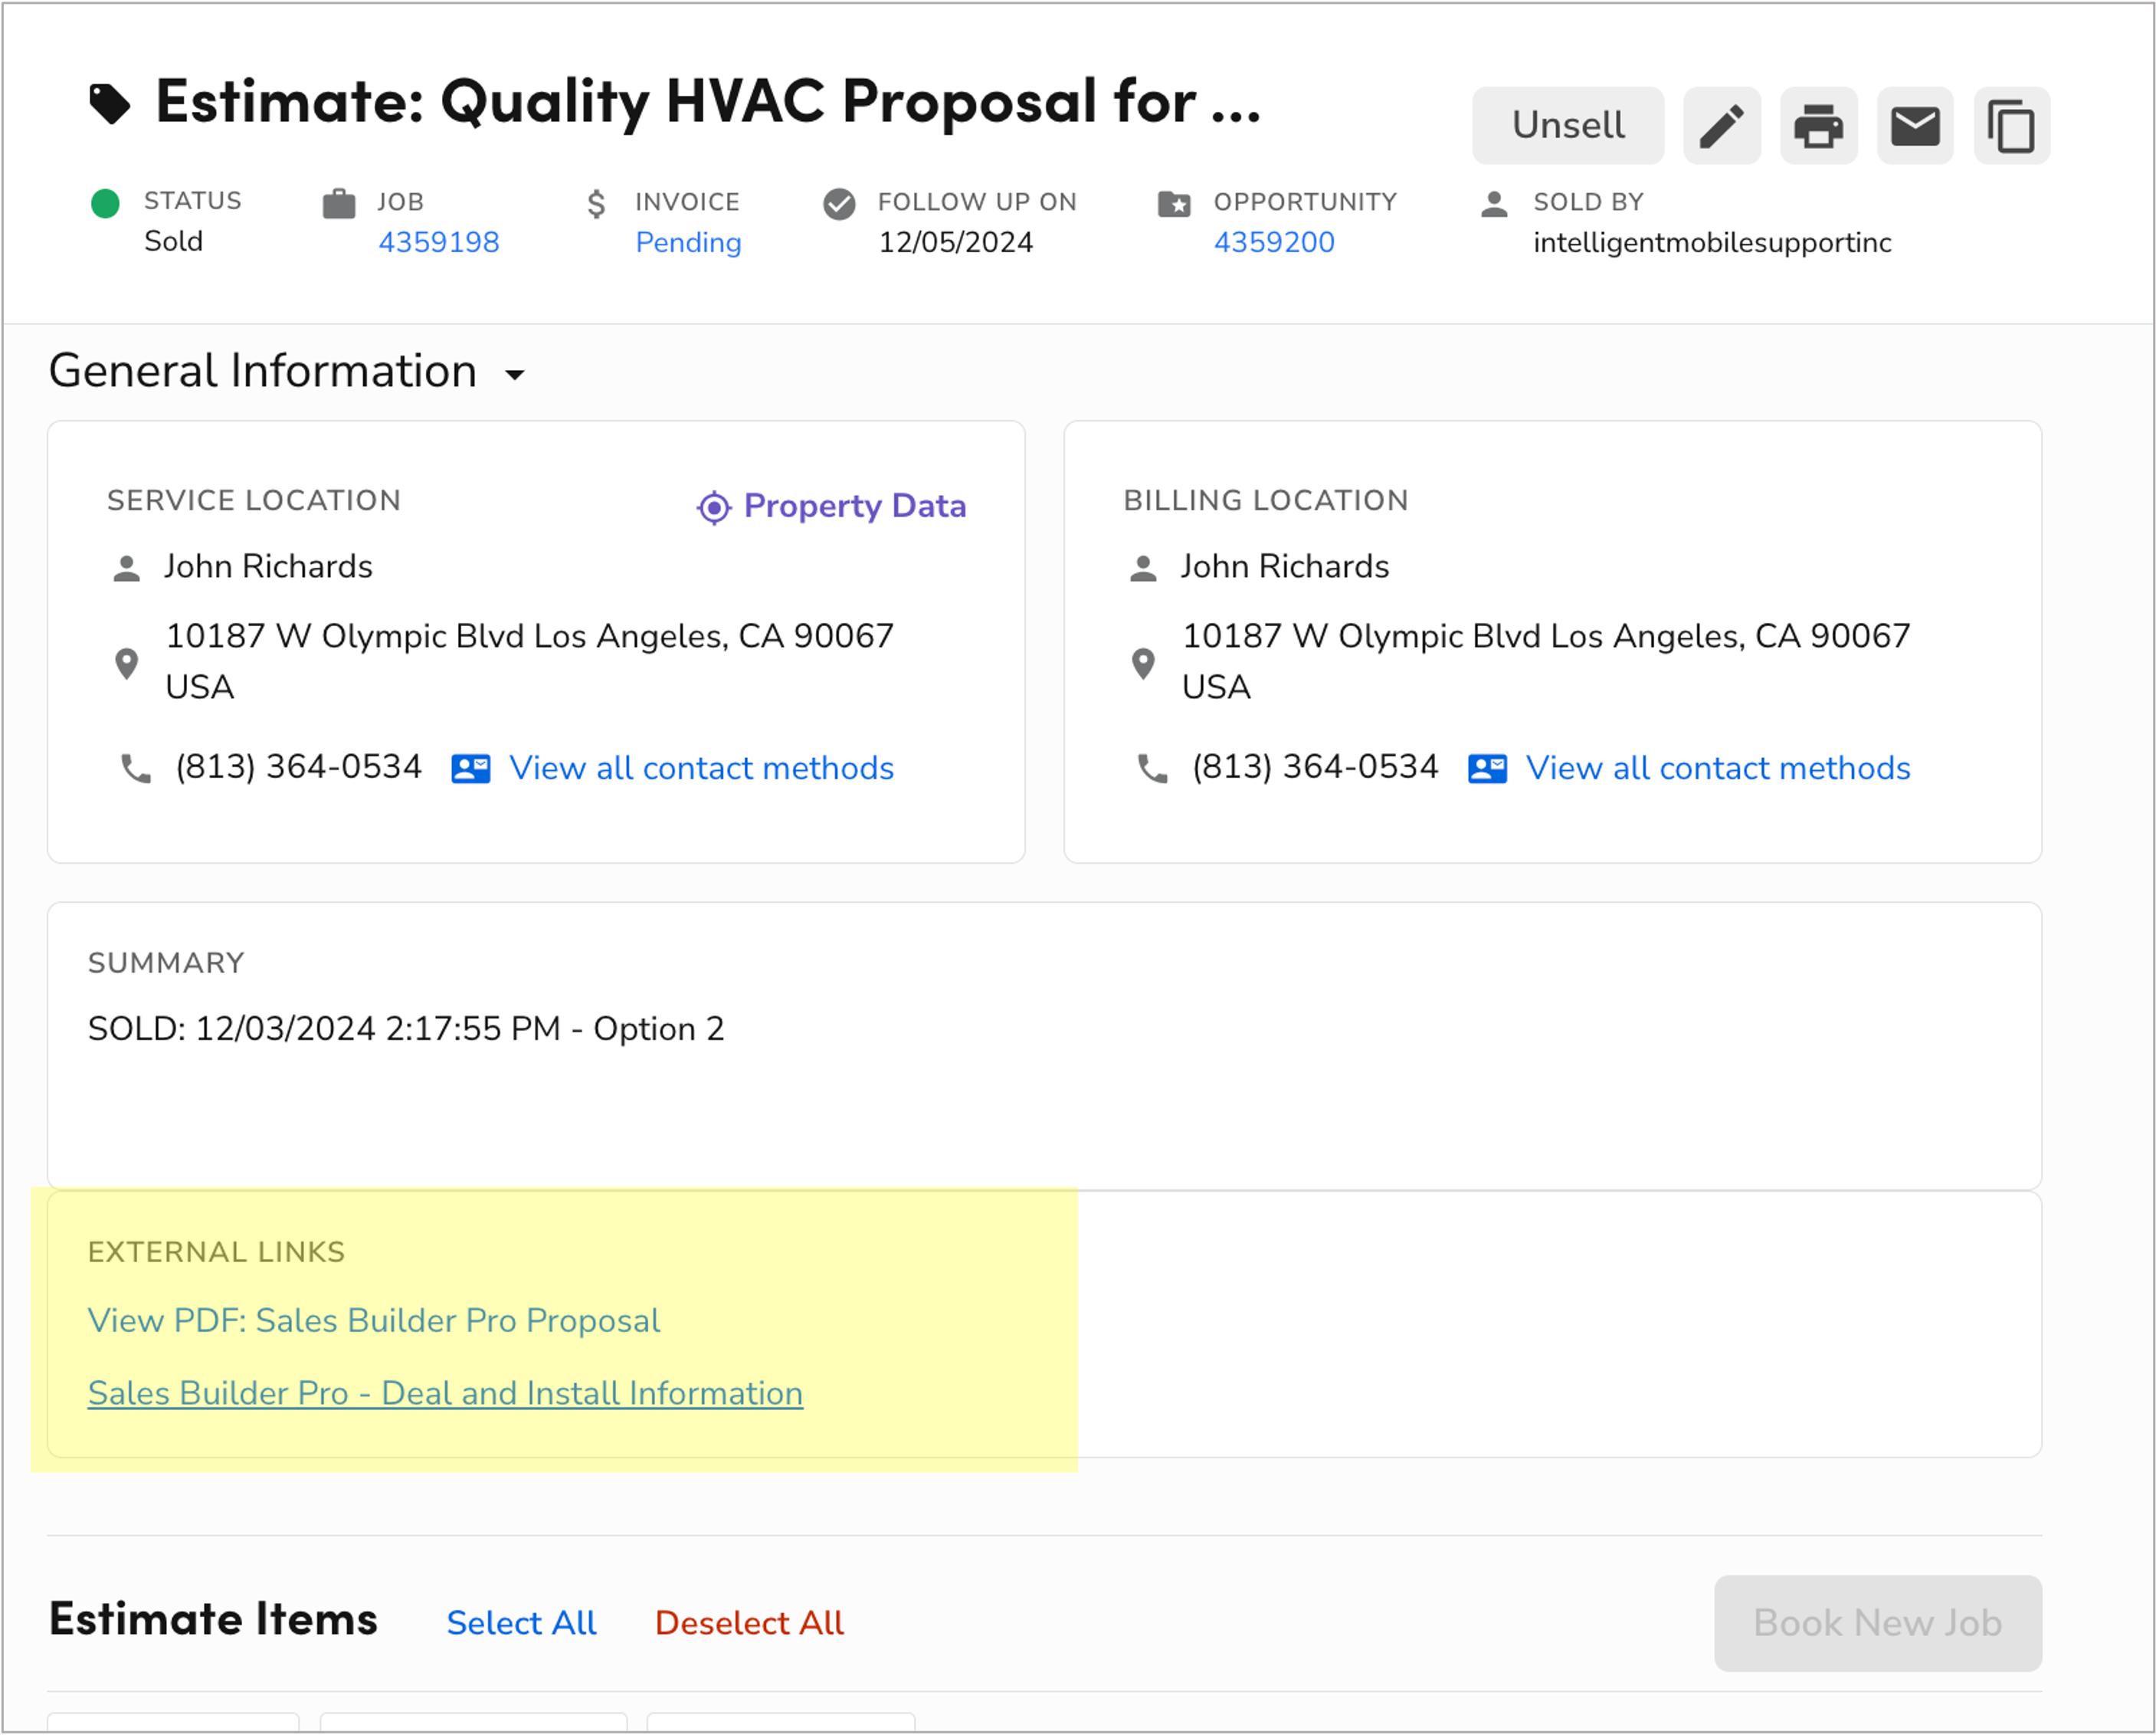The height and width of the screenshot is (1735, 2156).
Task: Click the Sold By person icon
Action: pos(1494,203)
